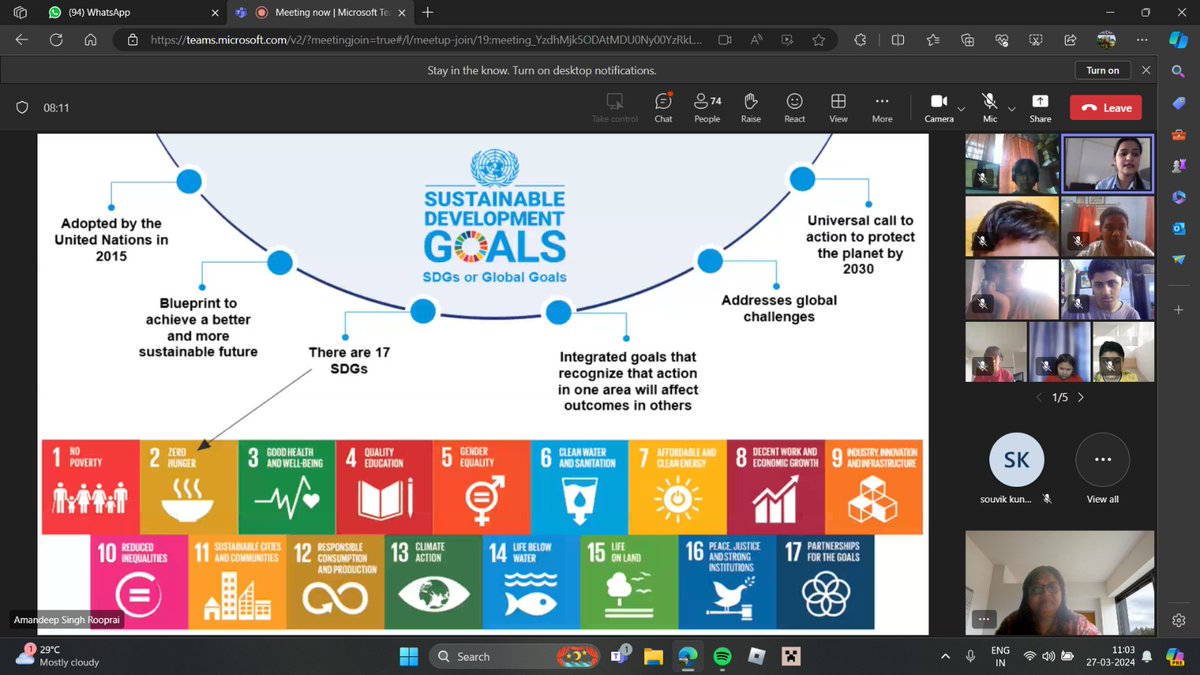Viewport: 1200px width, 675px height.
Task: Open the Windows Start menu
Action: pyautogui.click(x=408, y=656)
